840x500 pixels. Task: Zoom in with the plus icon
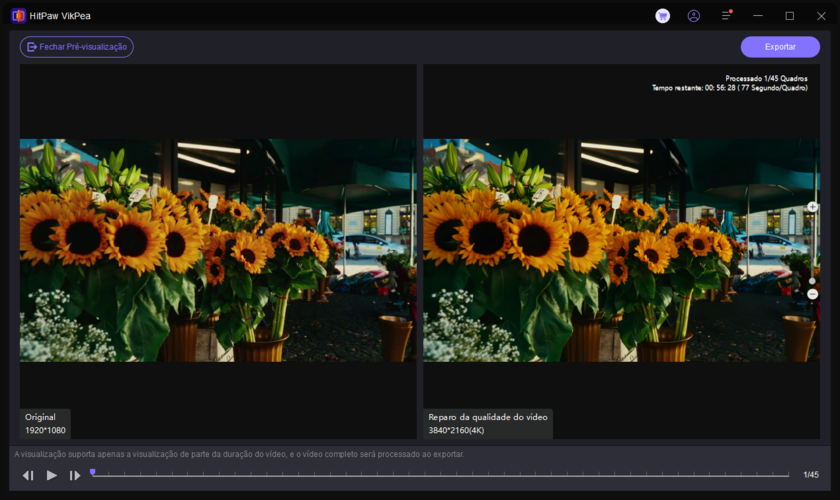[x=812, y=206]
